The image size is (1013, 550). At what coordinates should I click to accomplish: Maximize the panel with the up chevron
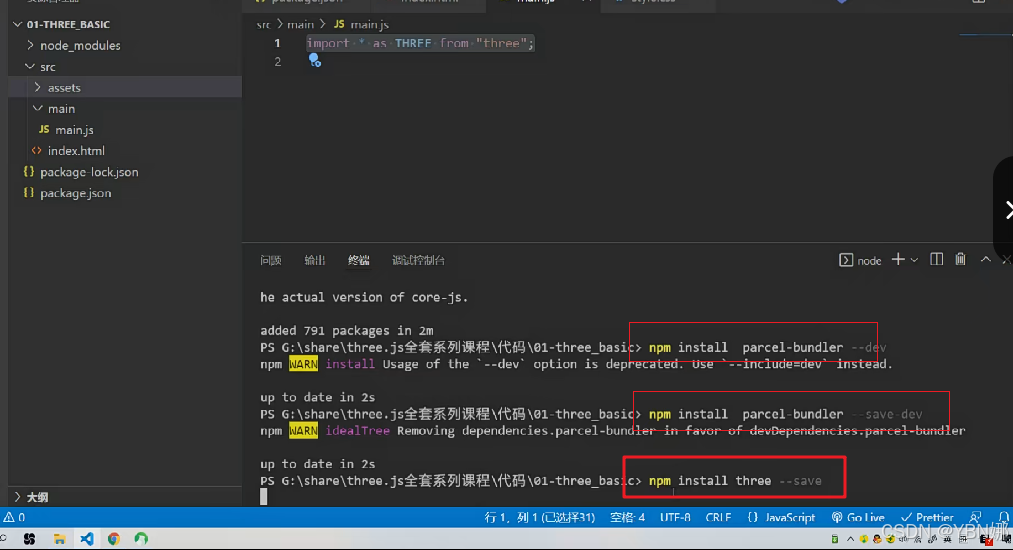click(985, 260)
